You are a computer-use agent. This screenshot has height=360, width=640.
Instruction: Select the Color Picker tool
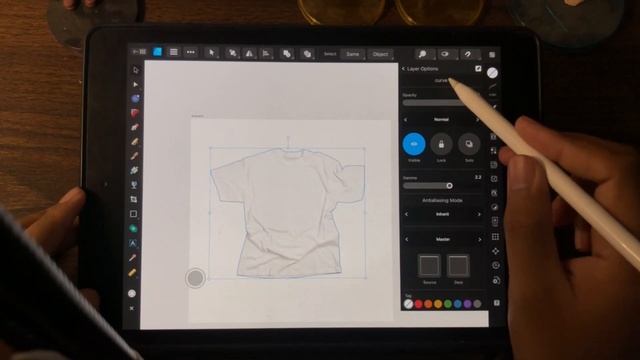tap(133, 258)
